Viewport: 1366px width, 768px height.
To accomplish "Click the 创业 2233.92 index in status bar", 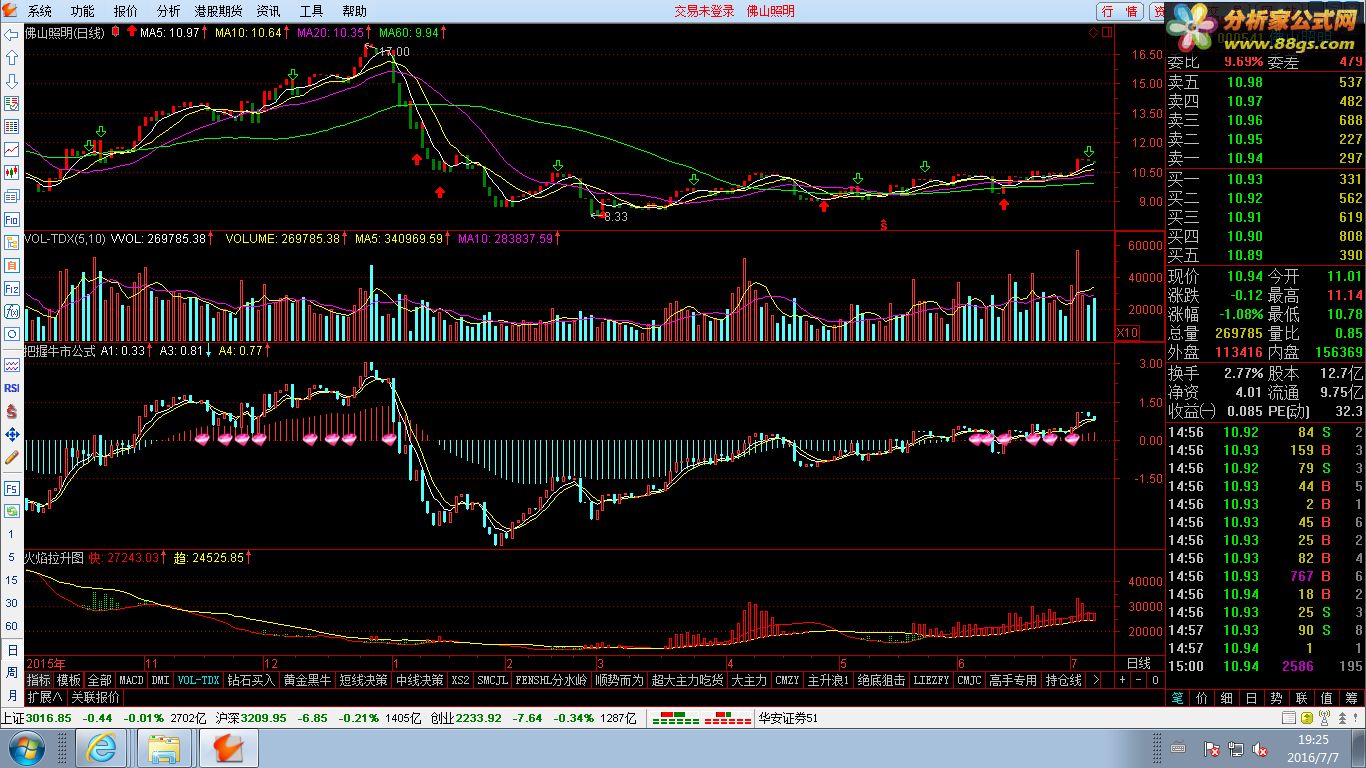I will [x=466, y=718].
